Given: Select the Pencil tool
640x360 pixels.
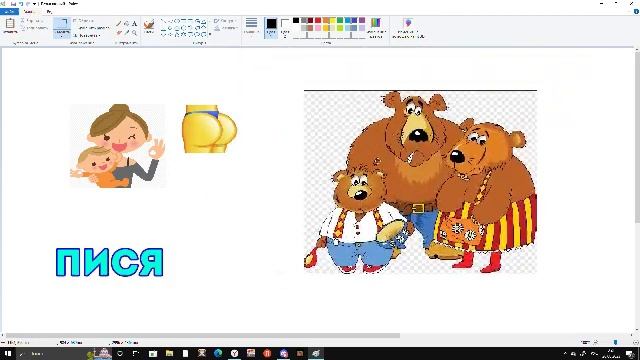Looking at the screenshot, I should pyautogui.click(x=119, y=24).
